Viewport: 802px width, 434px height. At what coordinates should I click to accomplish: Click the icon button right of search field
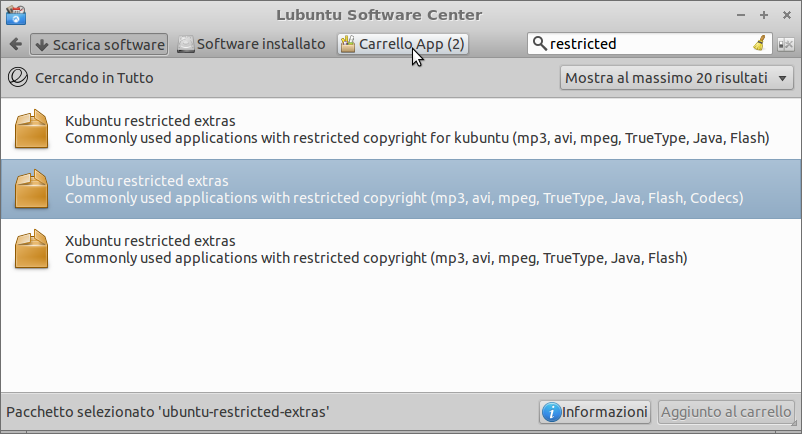click(x=786, y=44)
